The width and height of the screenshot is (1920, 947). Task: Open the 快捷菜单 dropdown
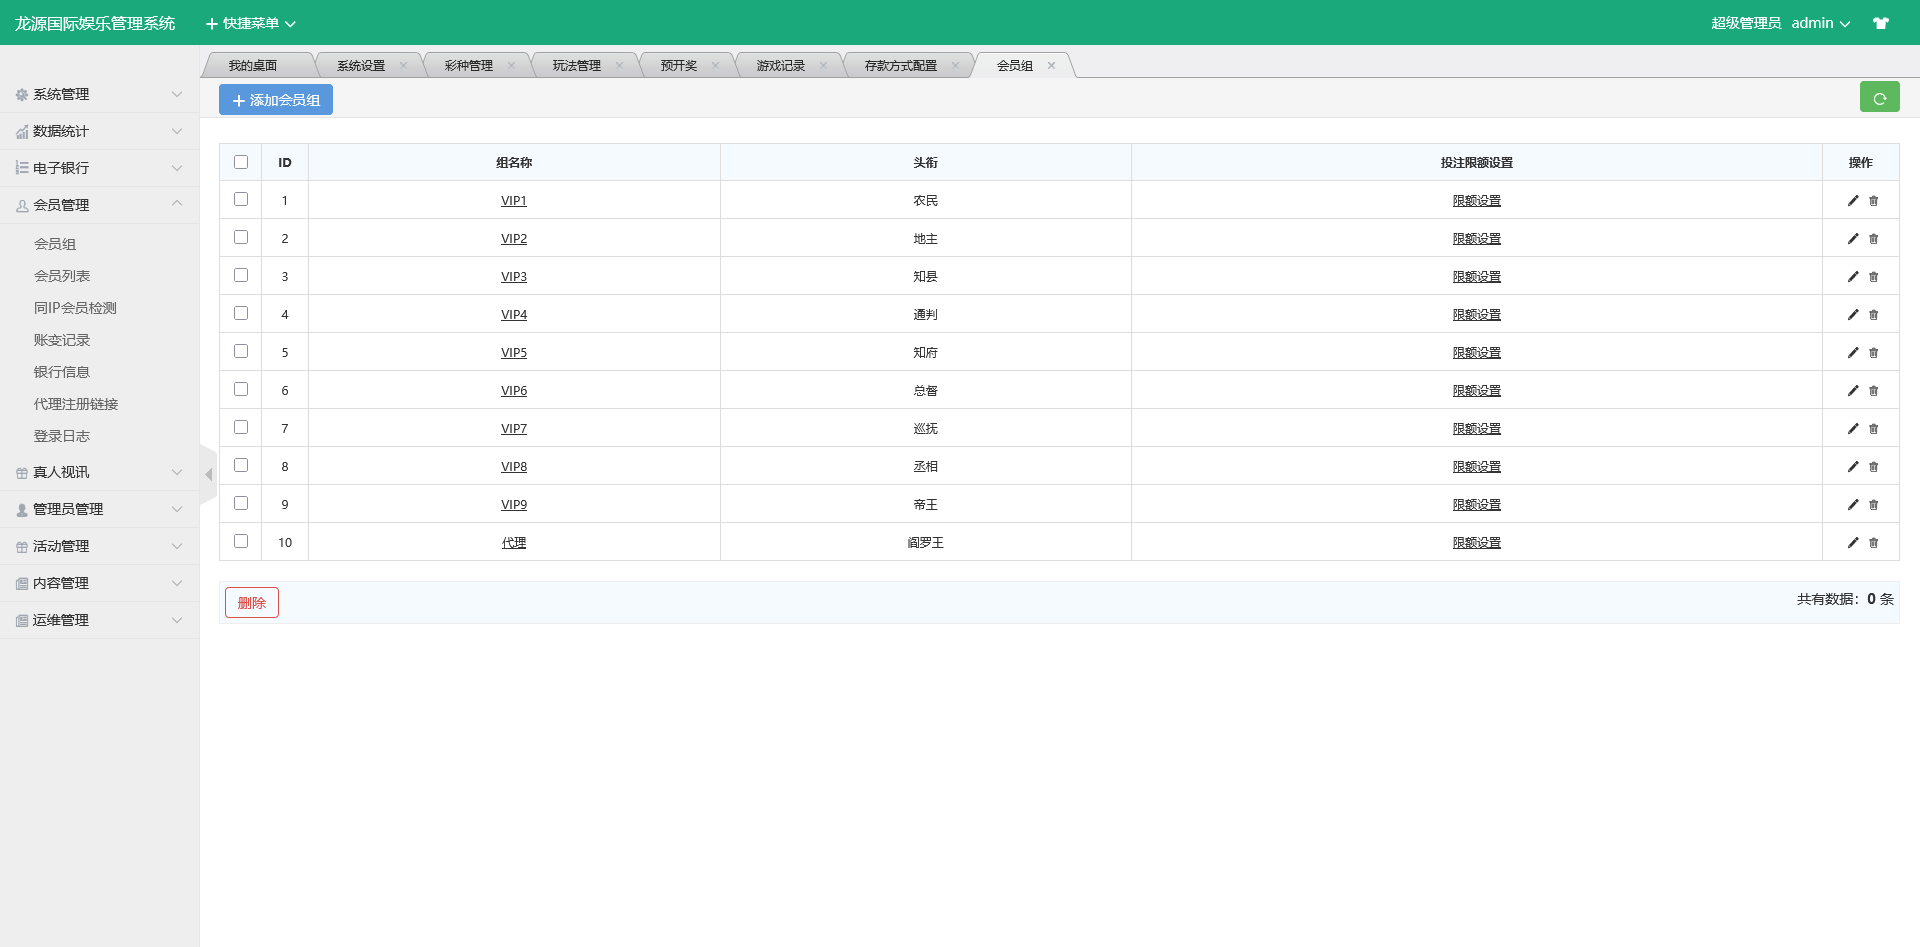[x=251, y=23]
